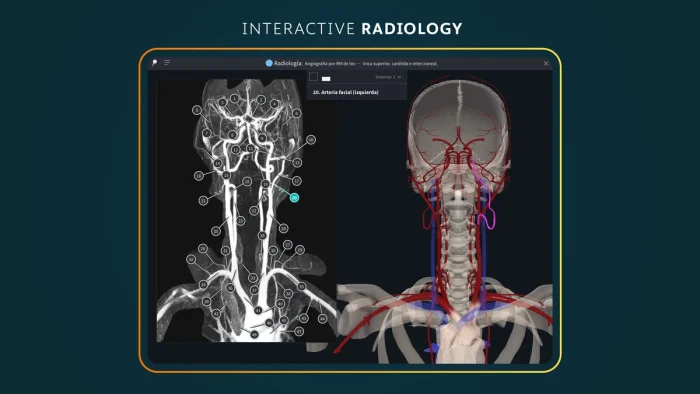This screenshot has height=394, width=700.
Task: Select the '20. Arteria facial (izquierda)' label
Action: [346, 92]
